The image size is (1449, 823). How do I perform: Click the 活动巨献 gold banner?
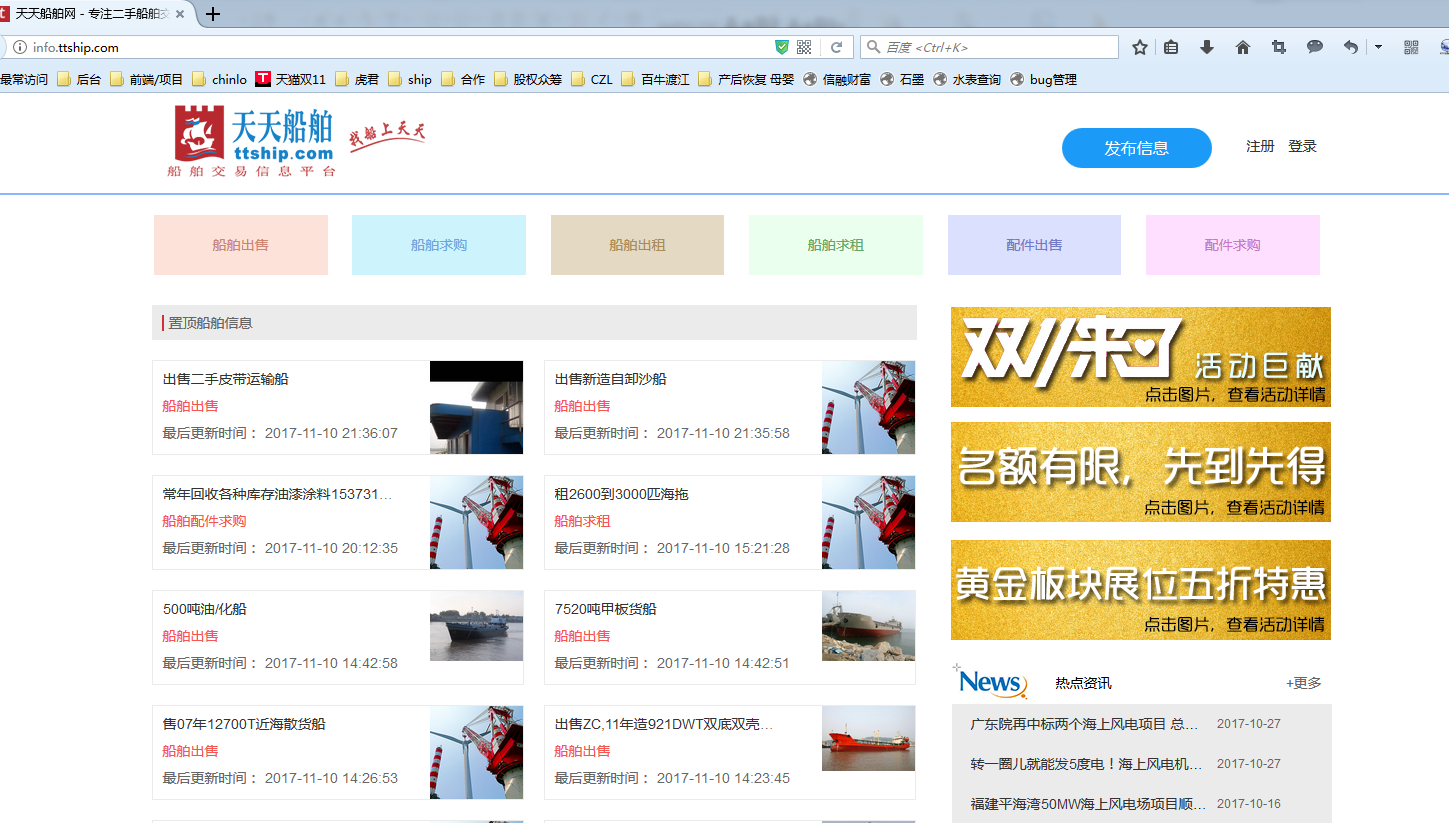click(1141, 357)
